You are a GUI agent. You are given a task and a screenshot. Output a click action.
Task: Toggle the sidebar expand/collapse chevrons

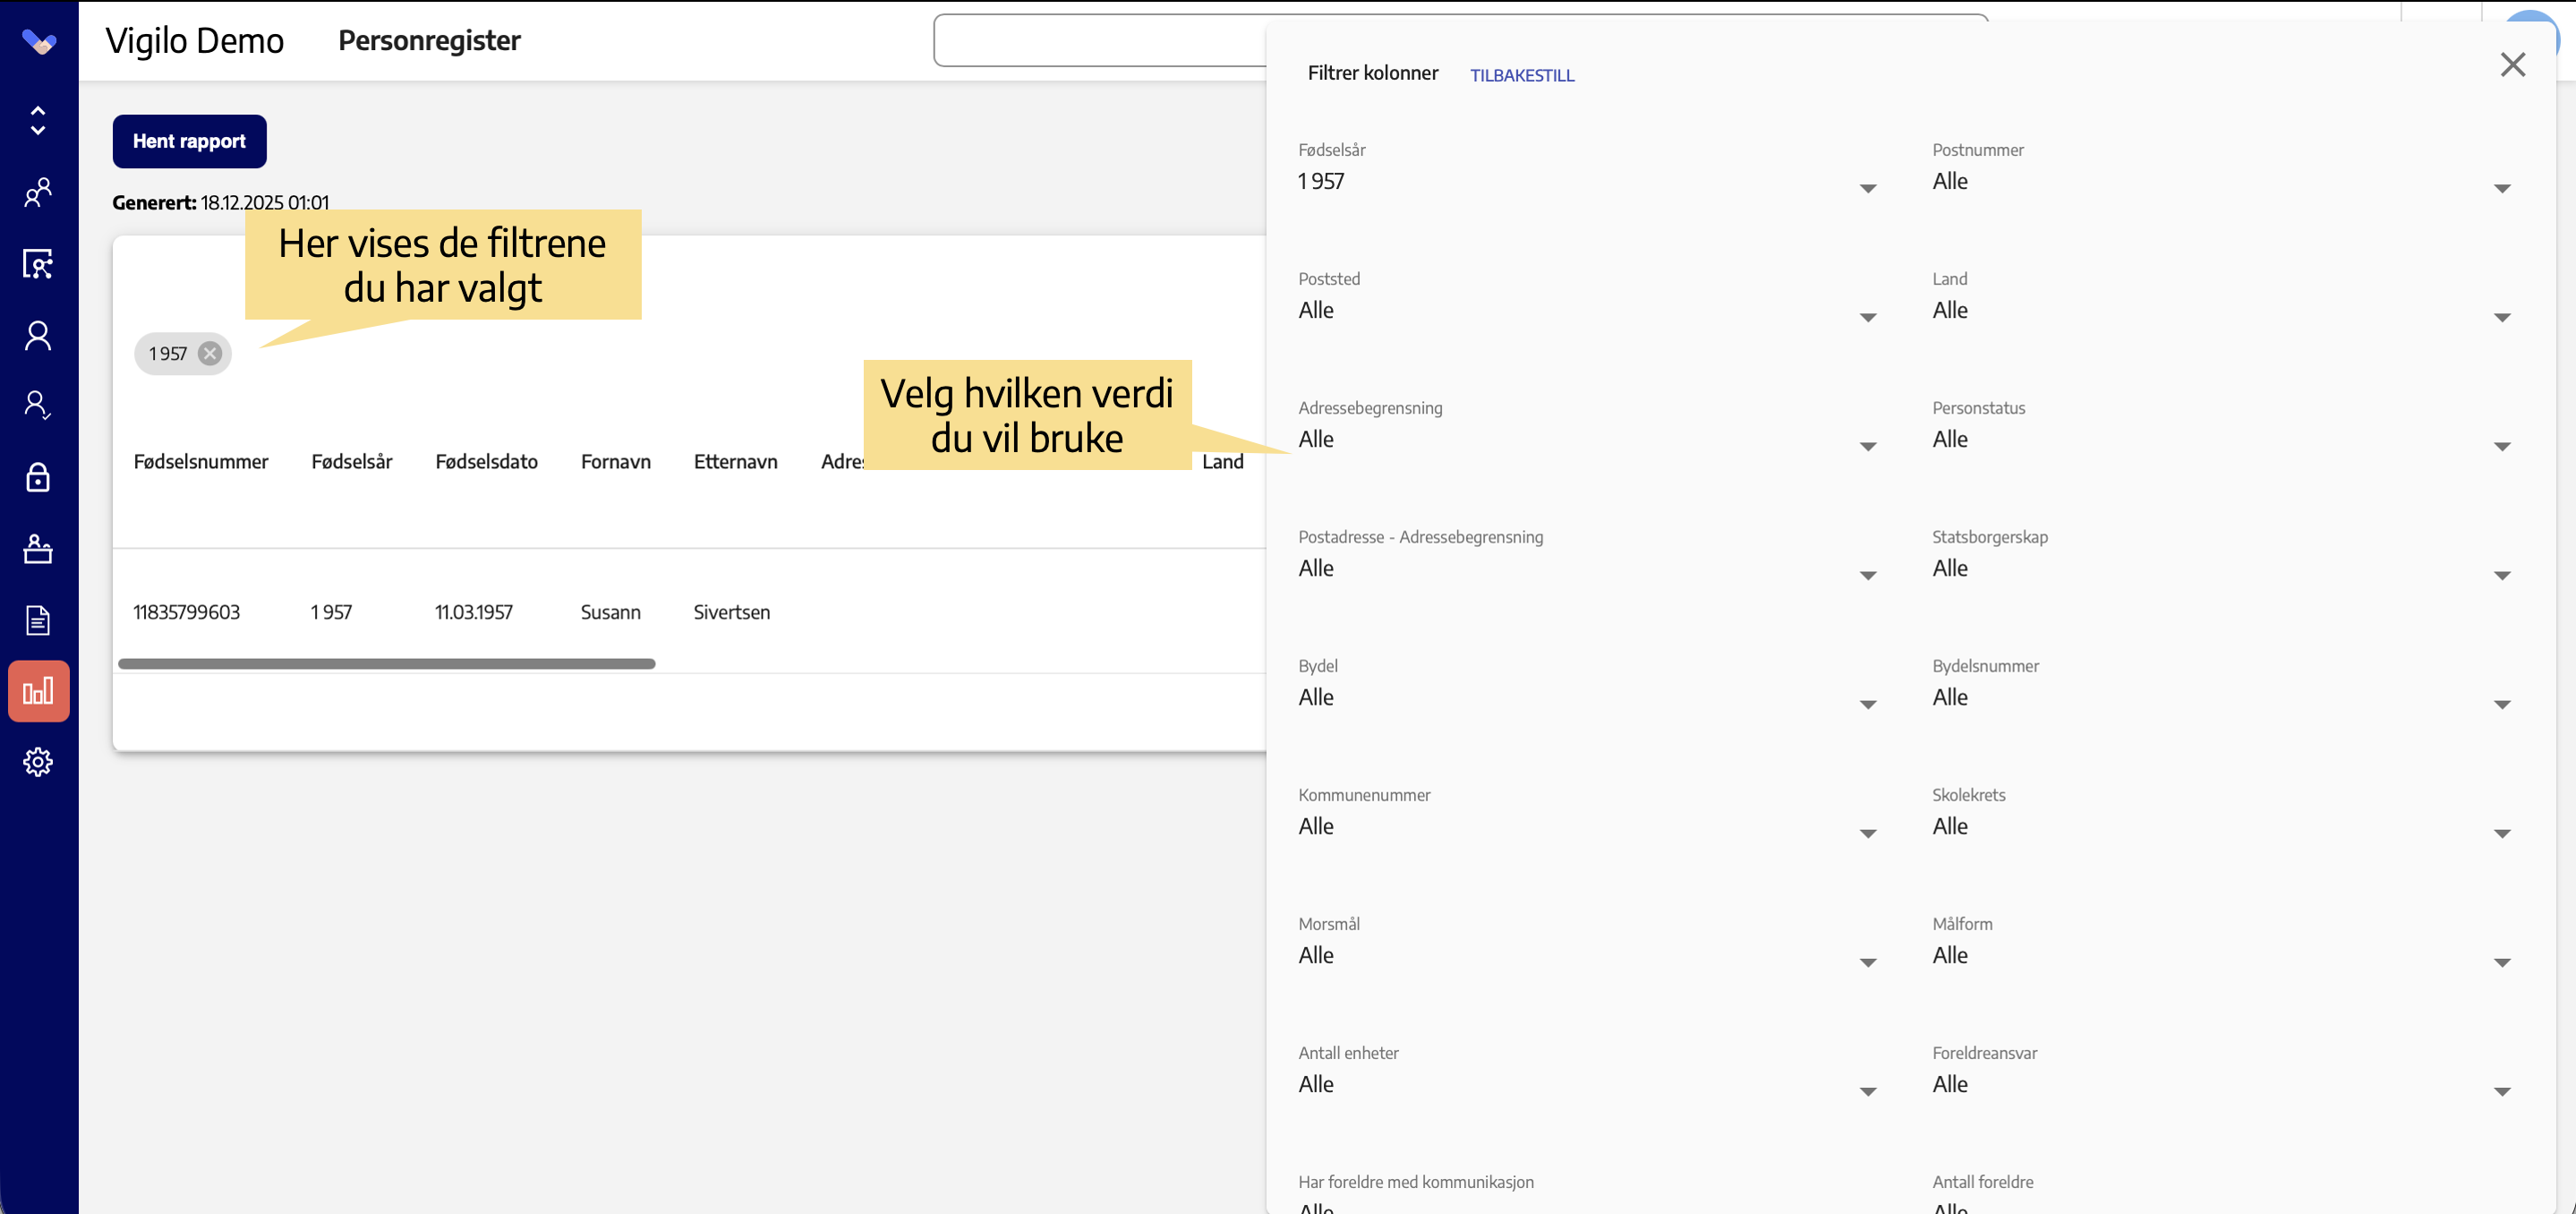tap(38, 120)
